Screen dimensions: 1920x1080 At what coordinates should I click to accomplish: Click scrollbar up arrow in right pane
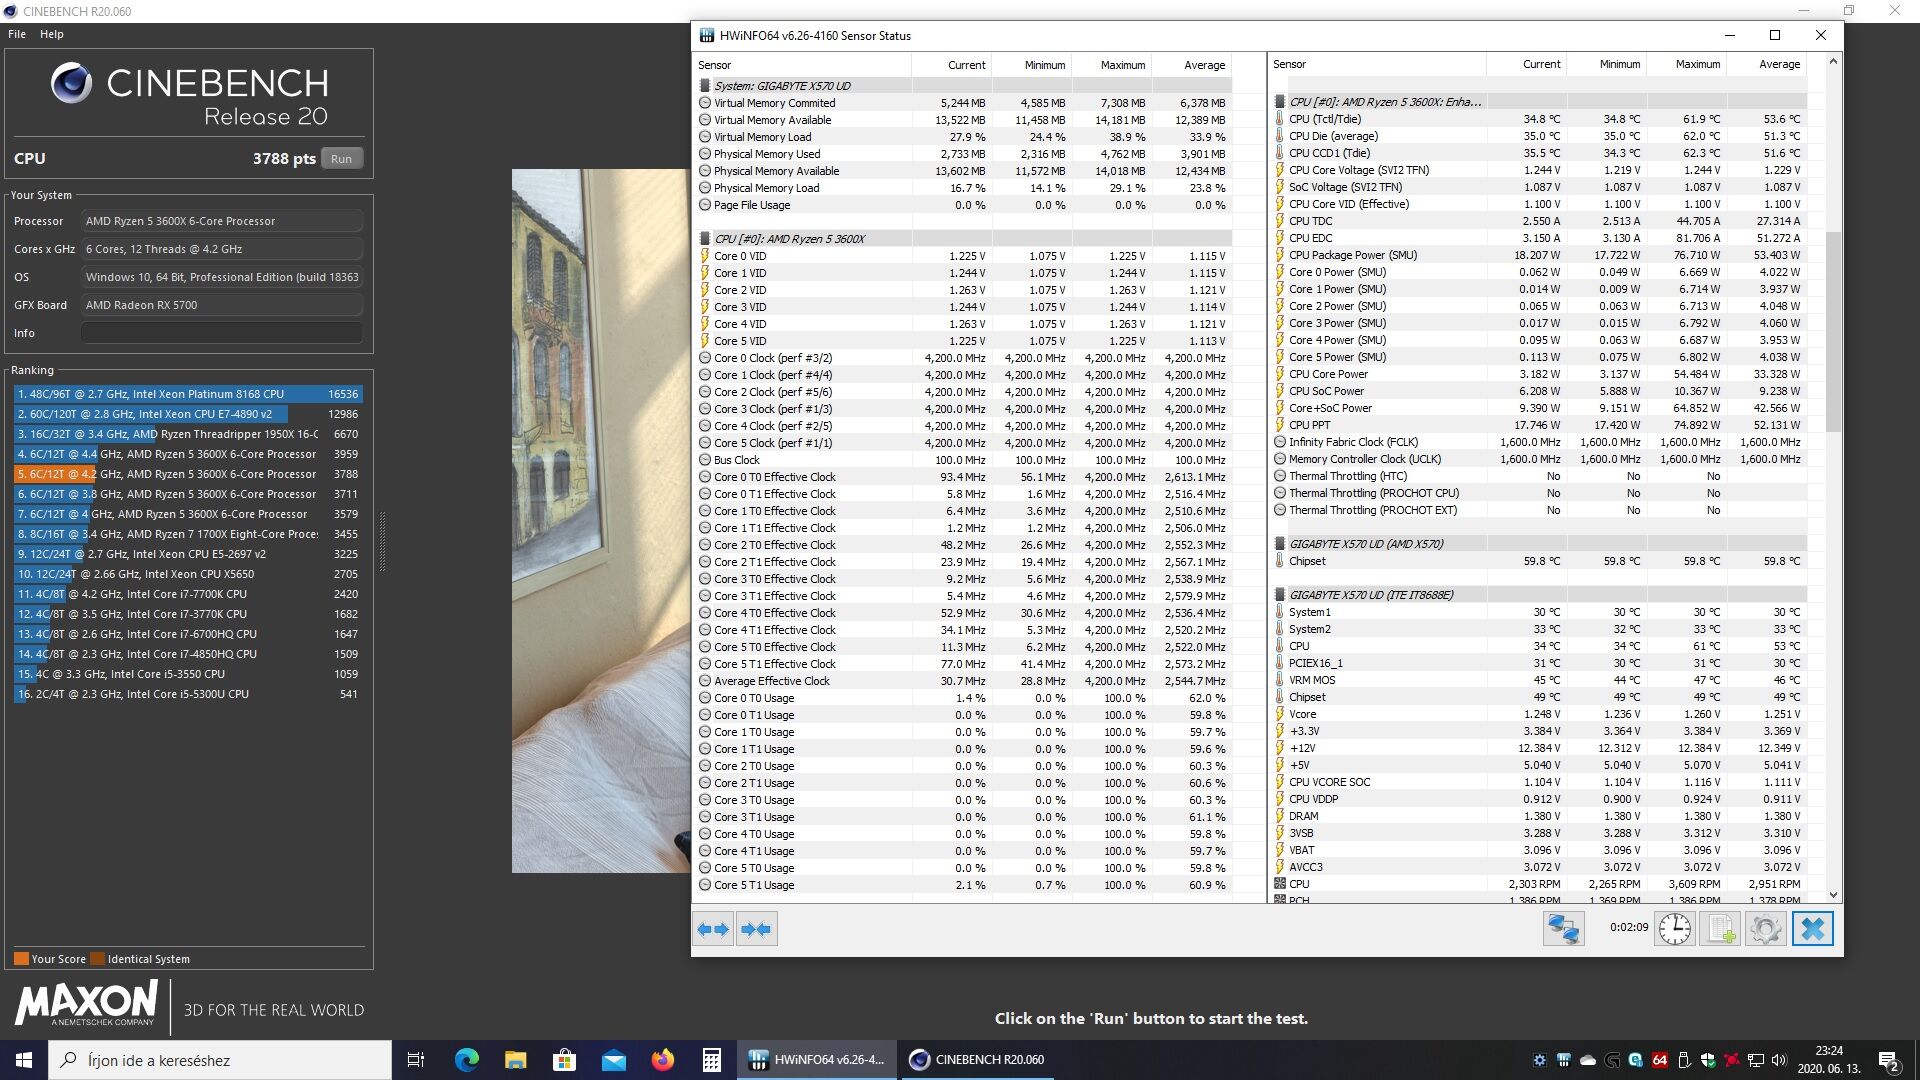pos(1832,62)
